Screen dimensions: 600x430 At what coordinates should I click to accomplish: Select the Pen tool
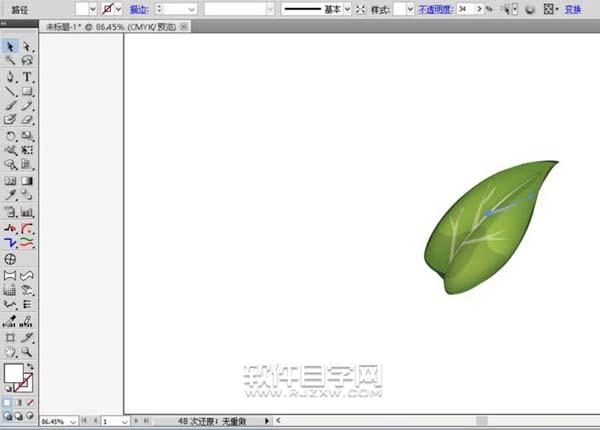(x=10, y=77)
